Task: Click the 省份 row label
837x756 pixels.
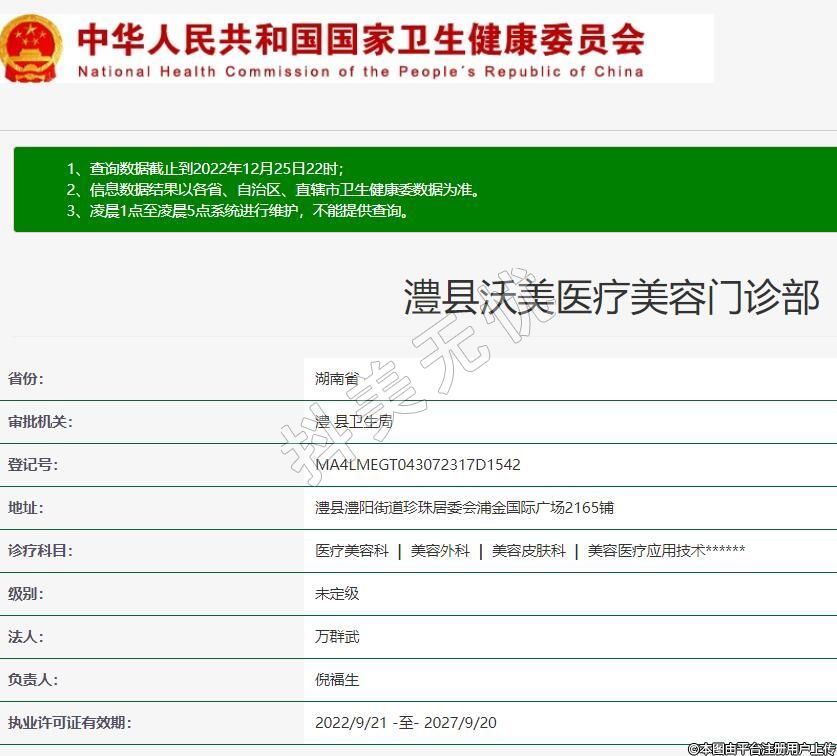Action: click(x=26, y=379)
